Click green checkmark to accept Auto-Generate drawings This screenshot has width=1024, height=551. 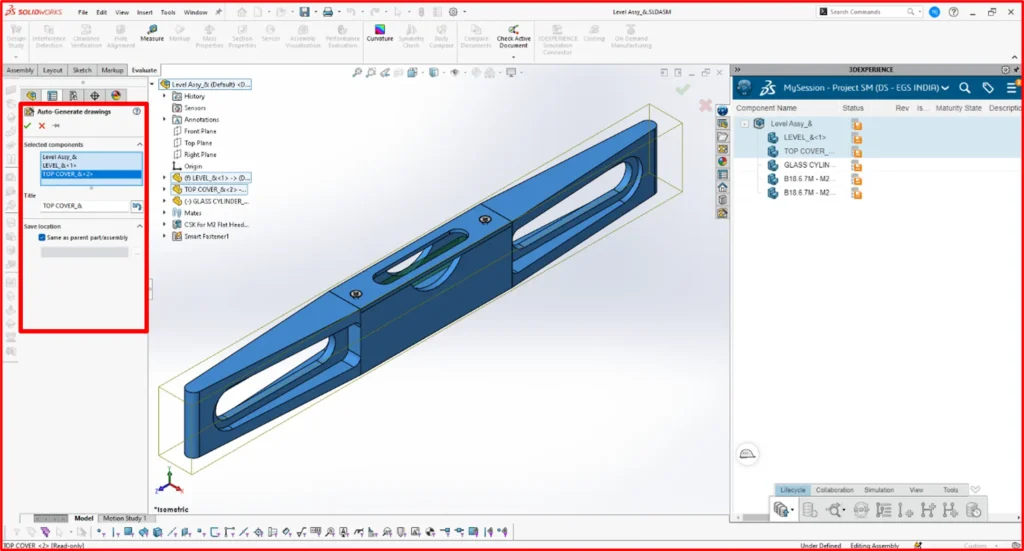click(28, 126)
